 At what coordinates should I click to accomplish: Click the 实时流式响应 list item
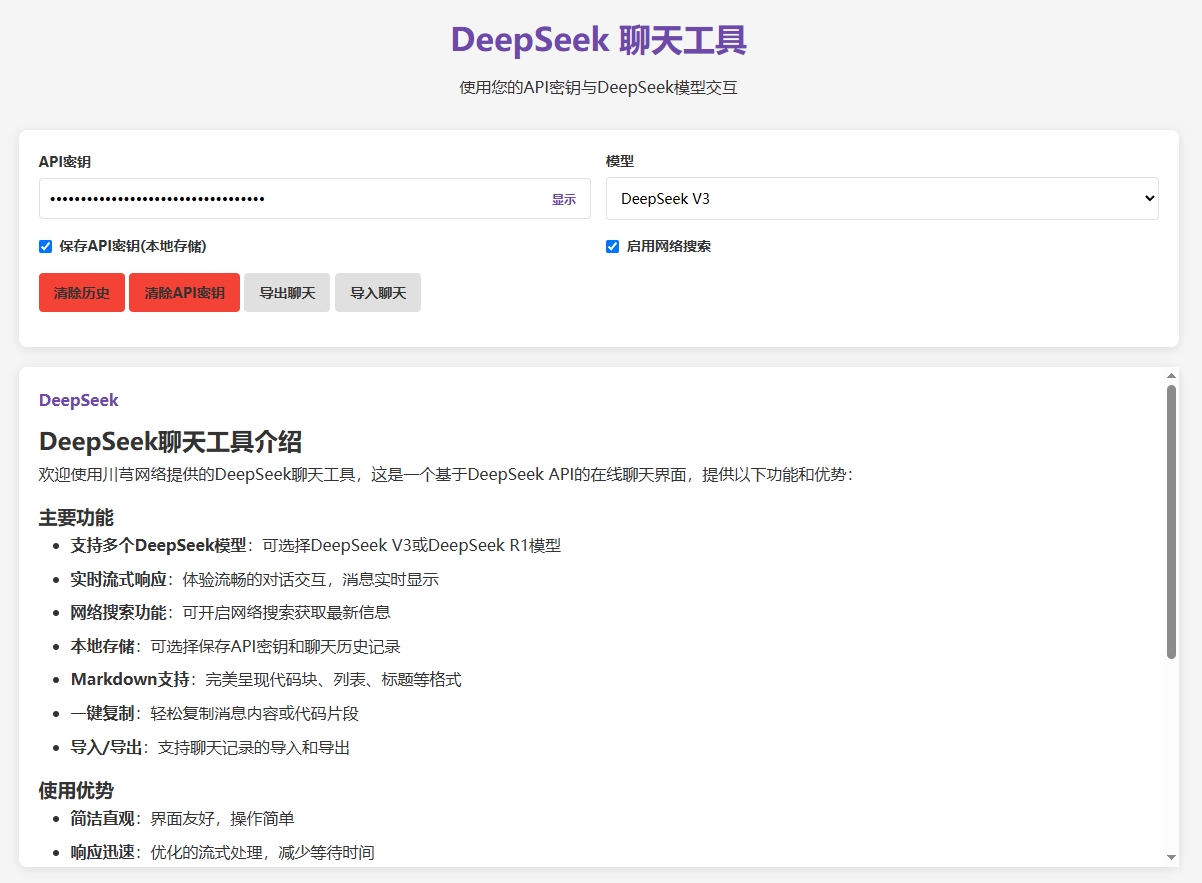pos(255,579)
